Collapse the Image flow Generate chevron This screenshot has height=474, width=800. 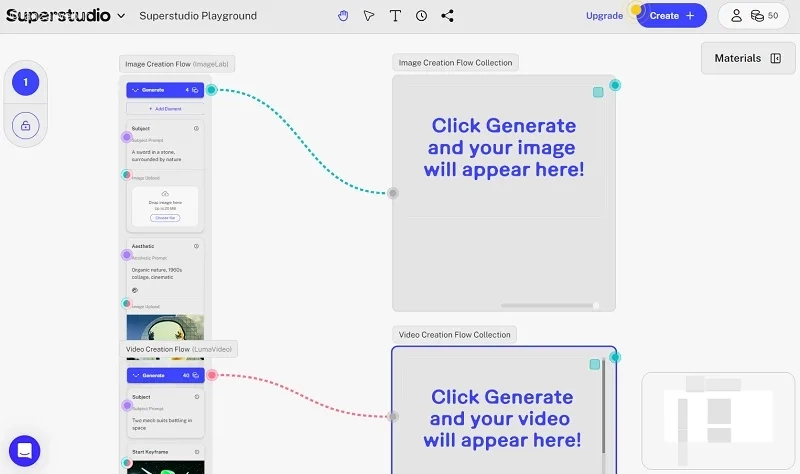(135, 90)
